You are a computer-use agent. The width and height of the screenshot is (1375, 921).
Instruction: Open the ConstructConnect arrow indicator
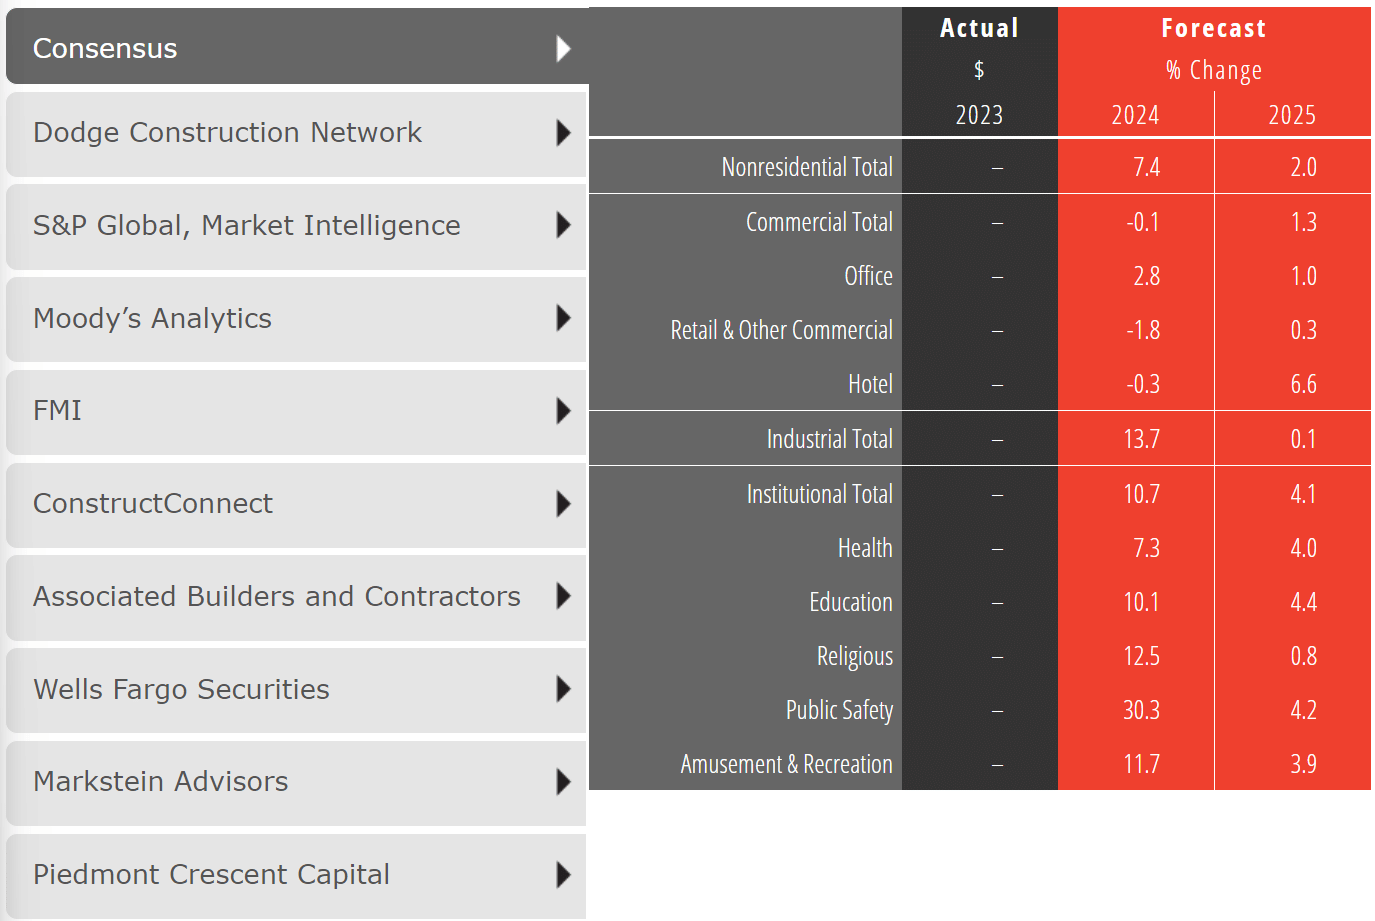tap(564, 504)
